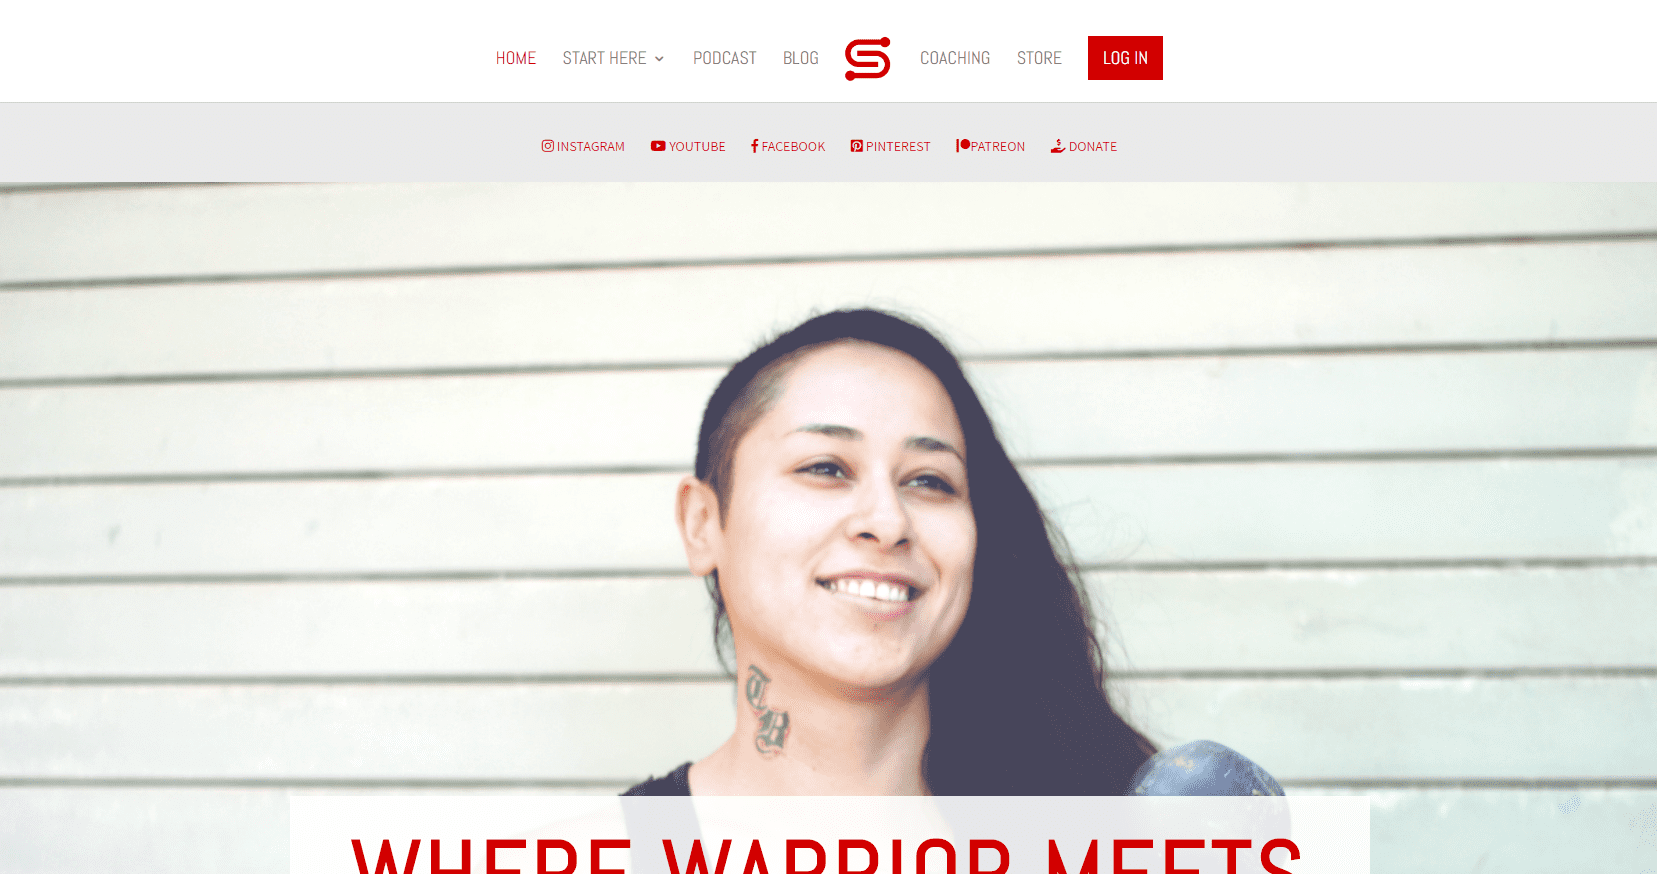Open the Patreon text link

(998, 146)
